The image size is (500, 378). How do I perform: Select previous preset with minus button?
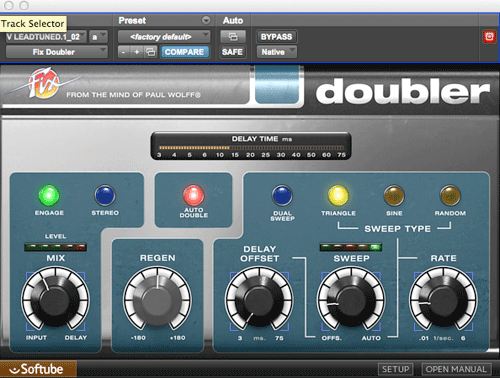coord(124,52)
